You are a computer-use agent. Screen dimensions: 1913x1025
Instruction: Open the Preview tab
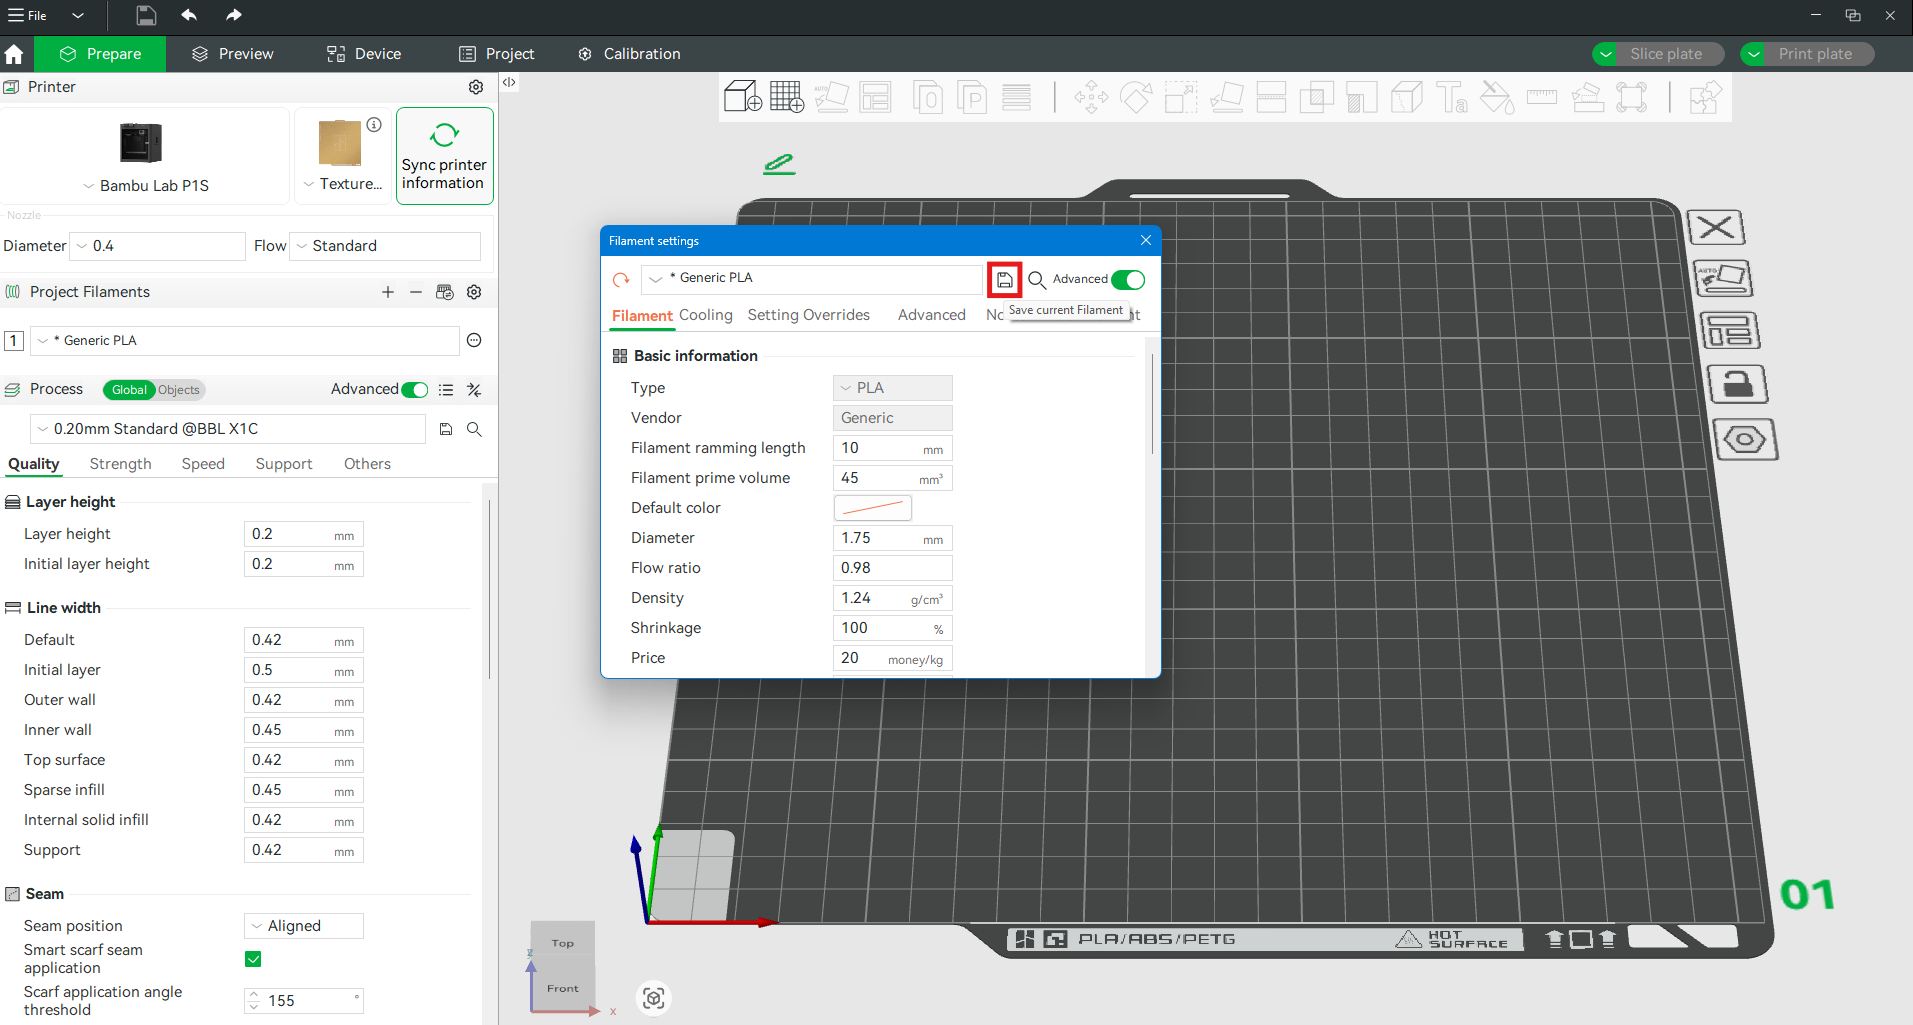[233, 54]
